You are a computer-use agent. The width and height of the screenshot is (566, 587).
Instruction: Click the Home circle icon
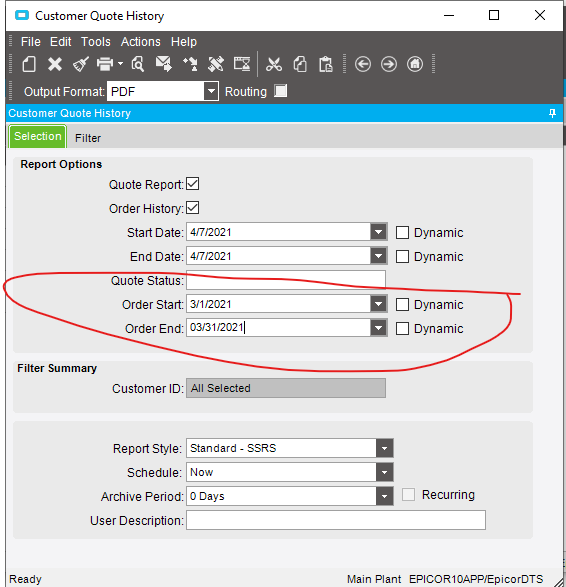pyautogui.click(x=415, y=64)
